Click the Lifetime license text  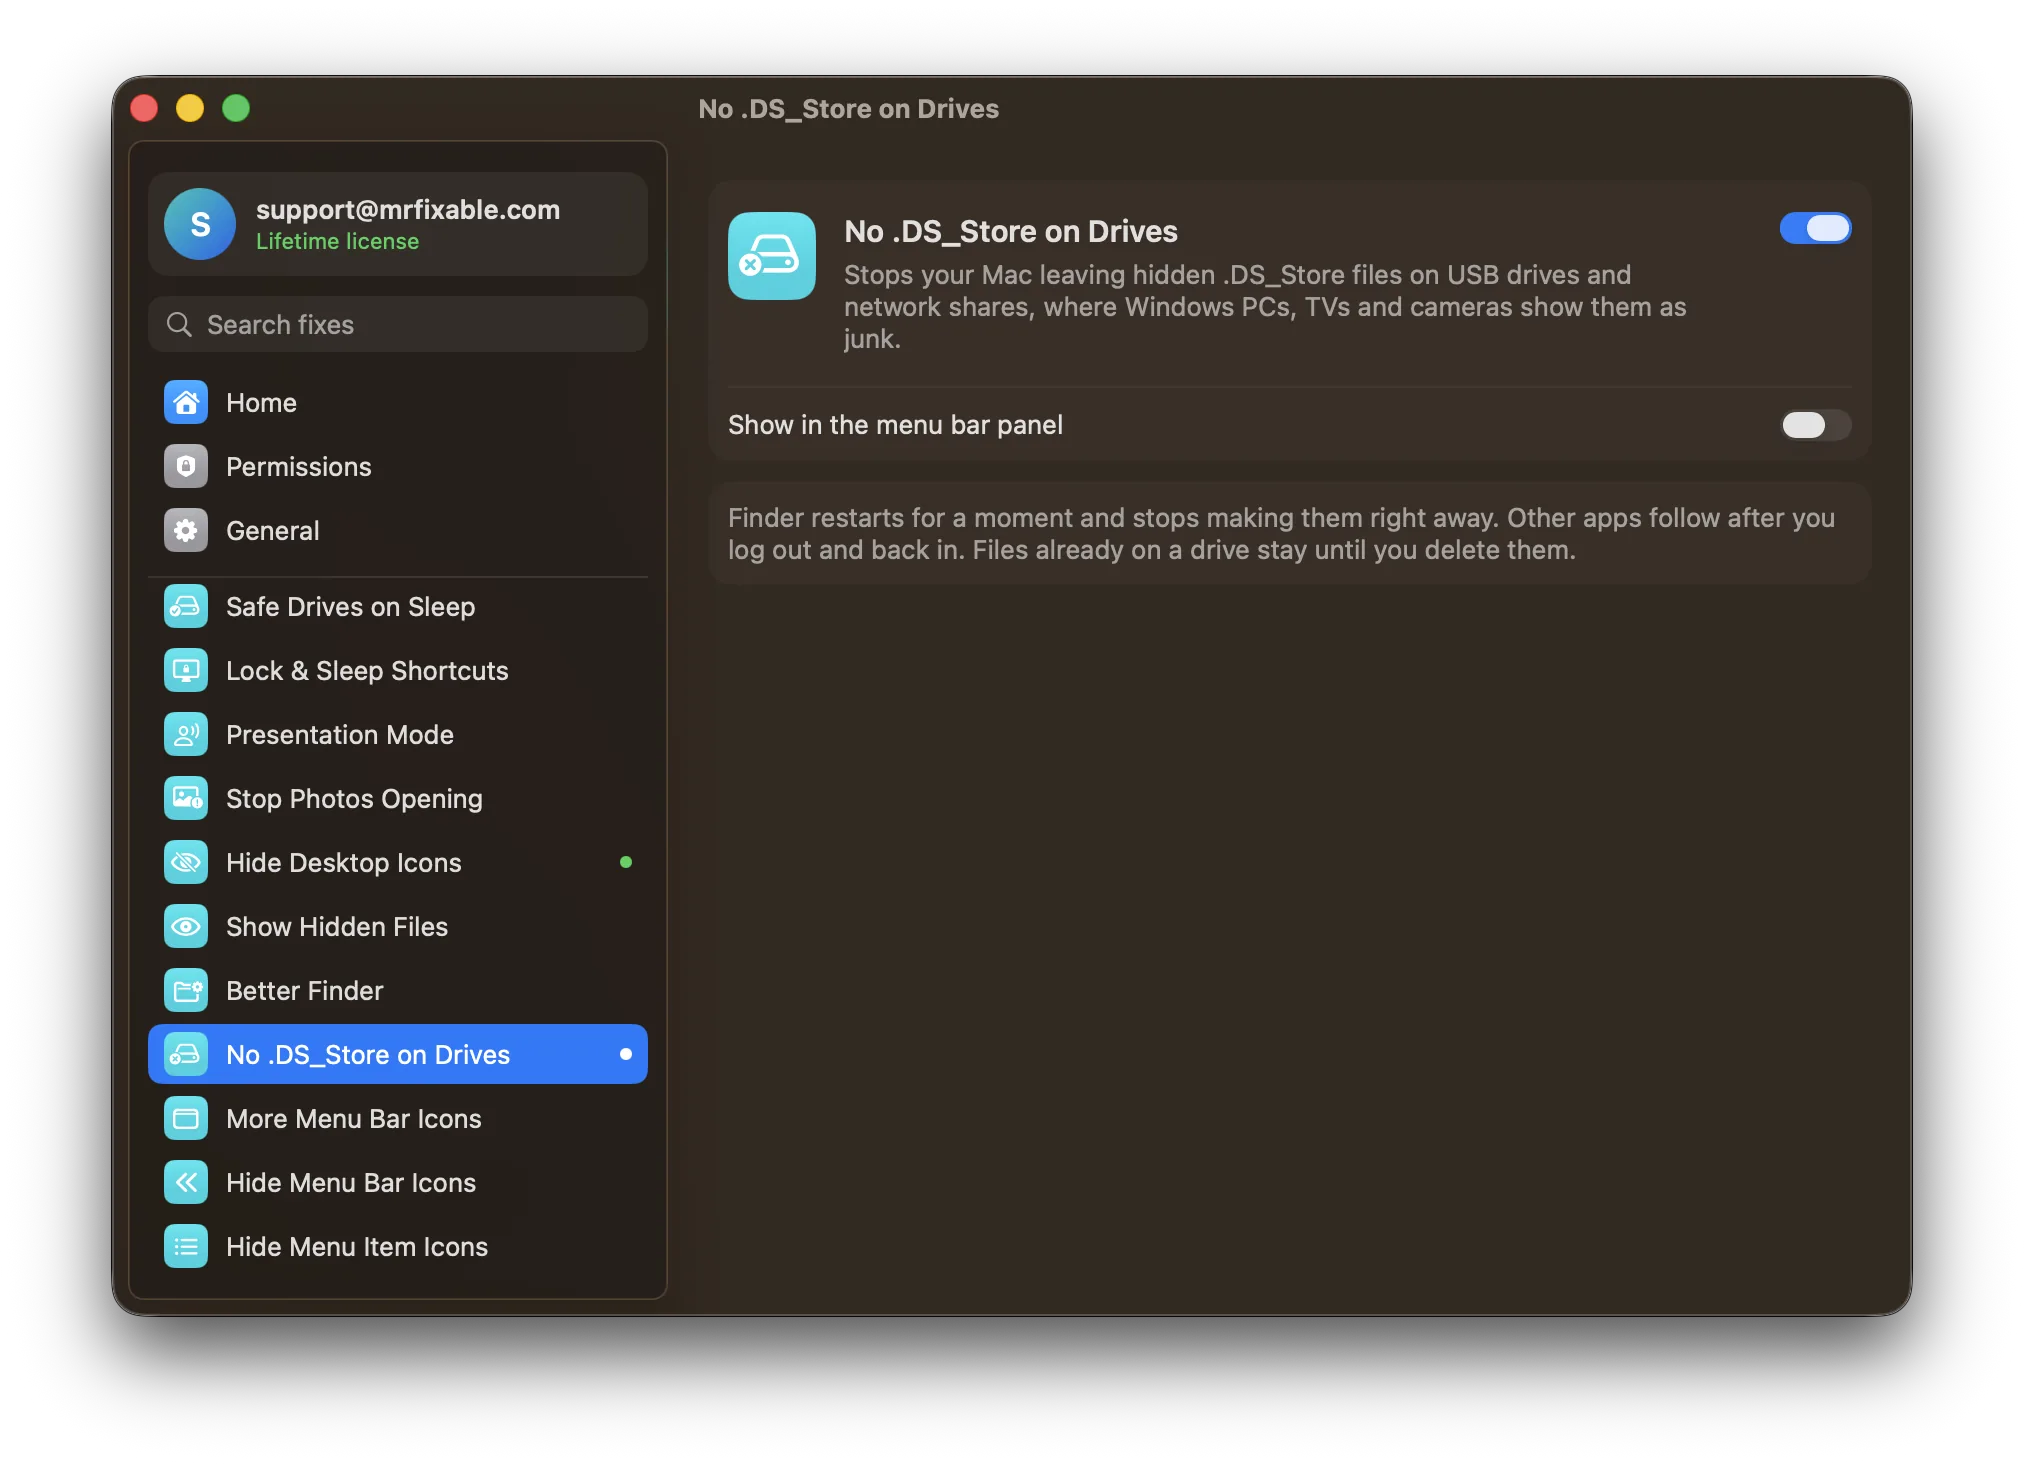click(x=337, y=241)
